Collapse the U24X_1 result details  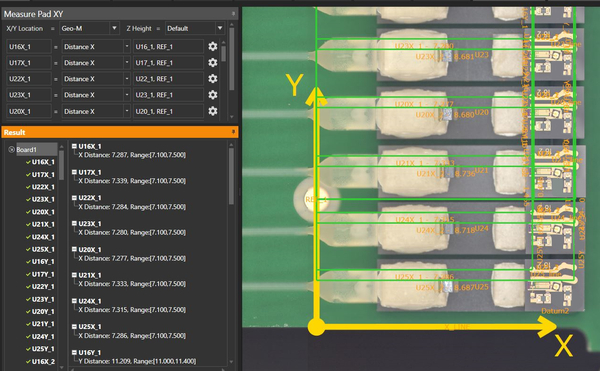coord(74,301)
